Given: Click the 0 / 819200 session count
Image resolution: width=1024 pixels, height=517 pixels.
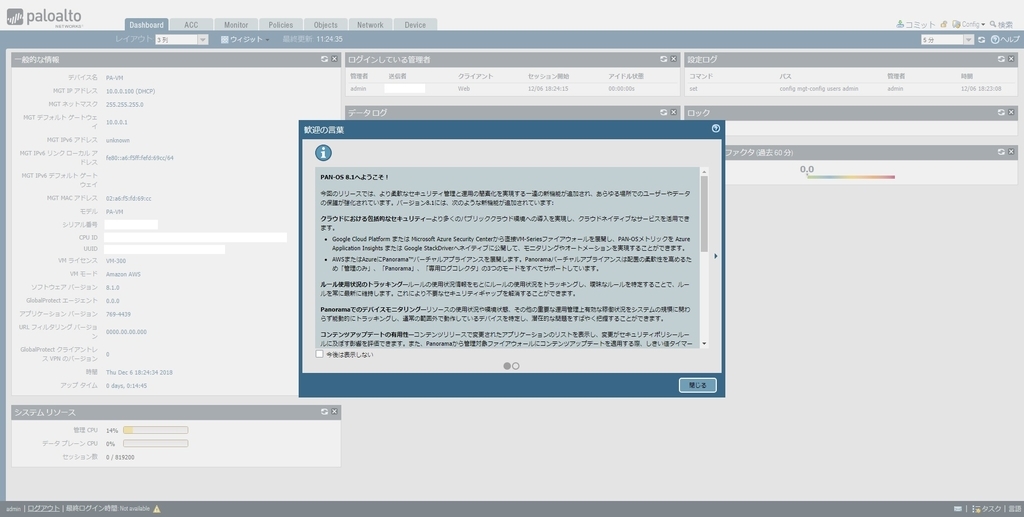Looking at the screenshot, I should click(x=120, y=458).
